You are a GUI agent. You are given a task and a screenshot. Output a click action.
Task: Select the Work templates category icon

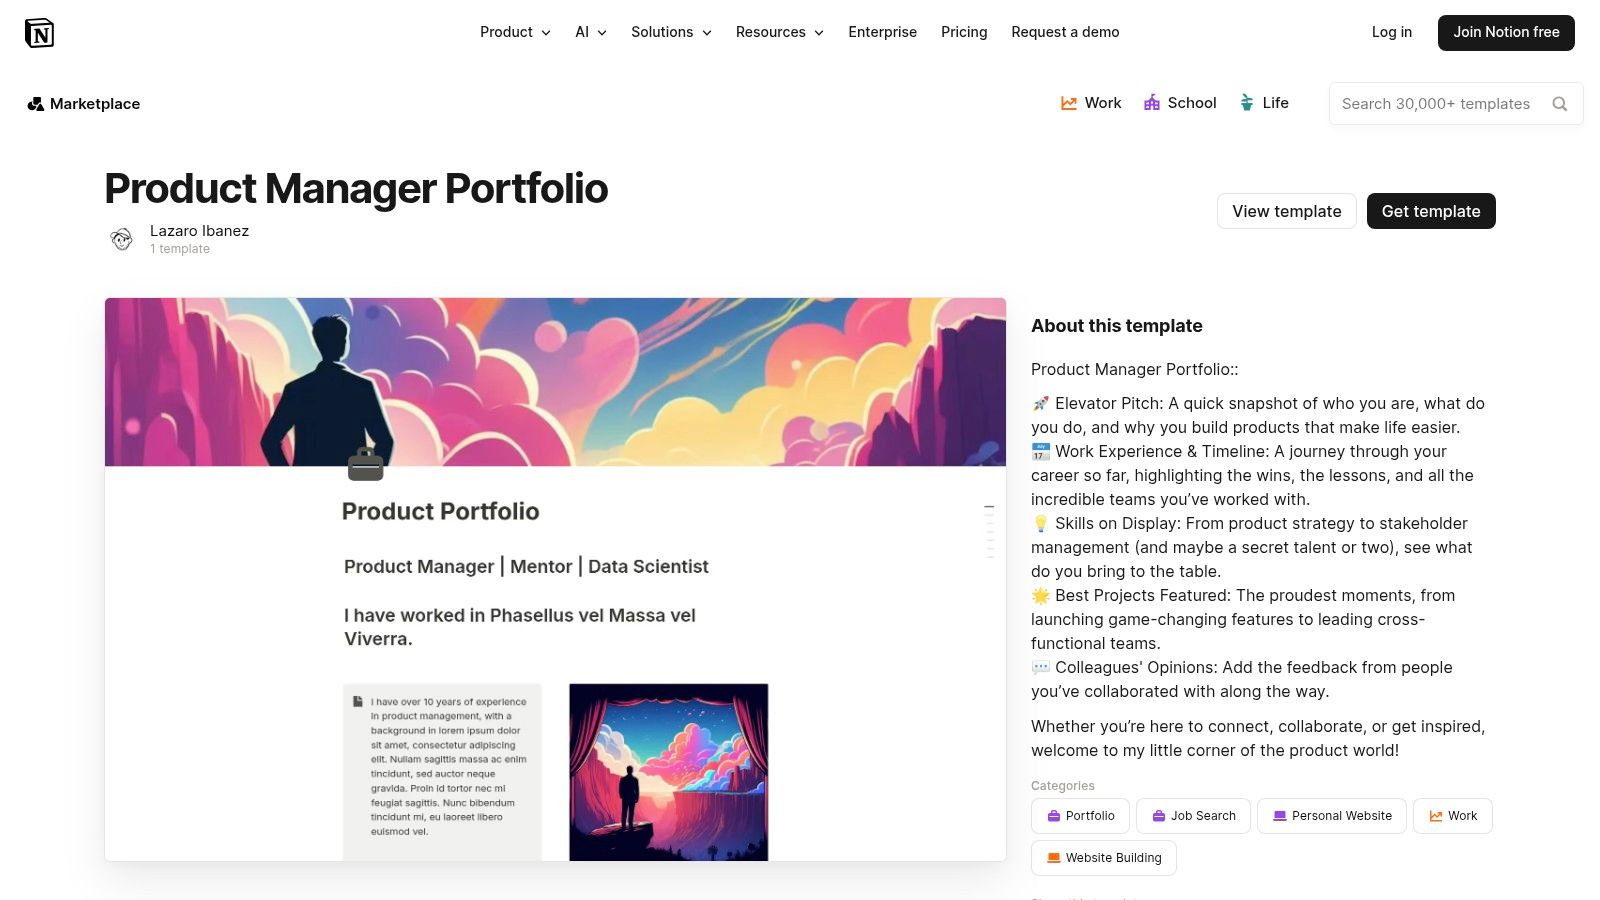(x=1068, y=103)
